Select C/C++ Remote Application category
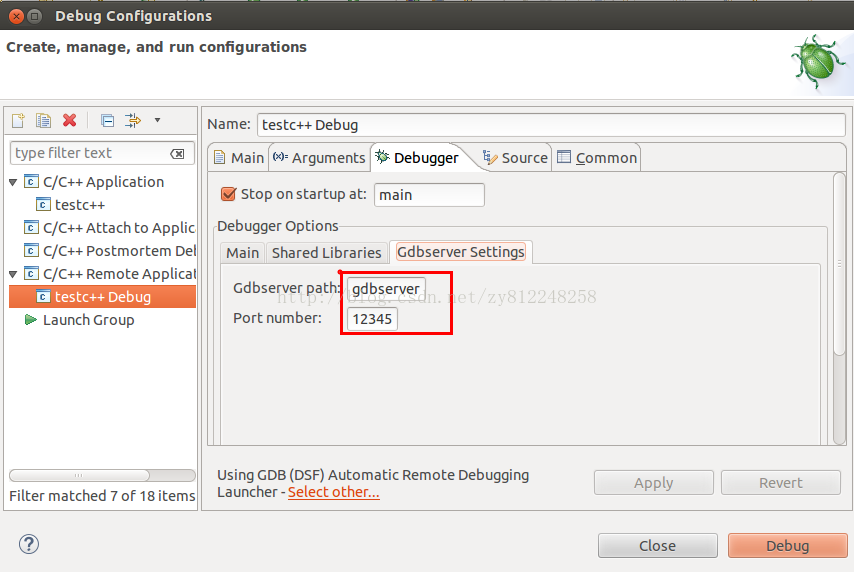Screen dimensions: 854x572 119,274
